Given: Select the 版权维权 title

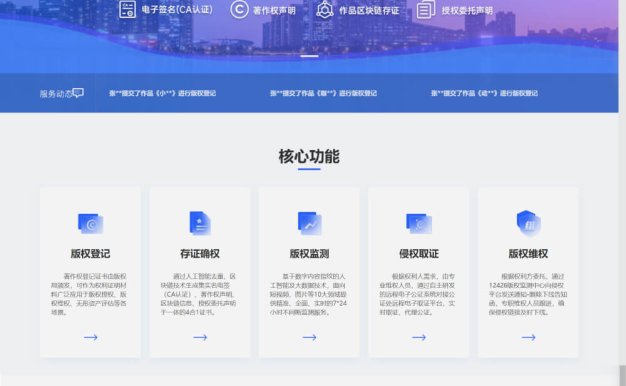Looking at the screenshot, I should click(x=528, y=253).
